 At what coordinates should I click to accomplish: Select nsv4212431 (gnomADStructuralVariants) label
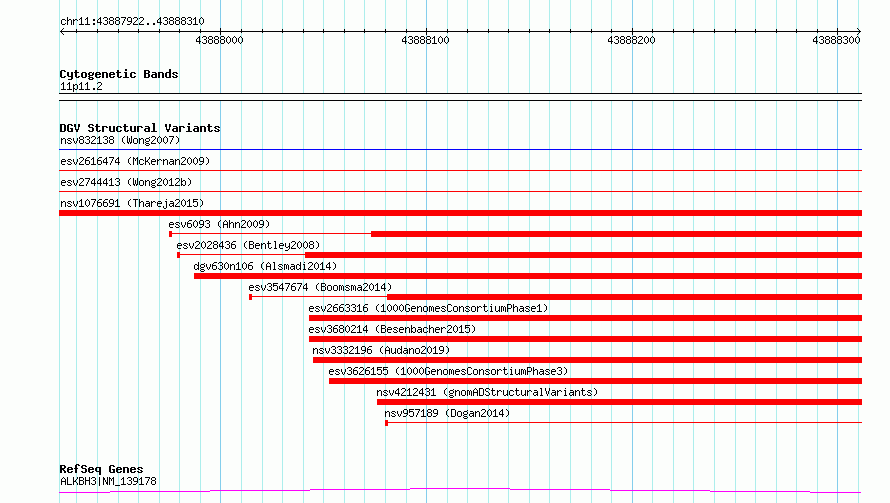coord(487,392)
